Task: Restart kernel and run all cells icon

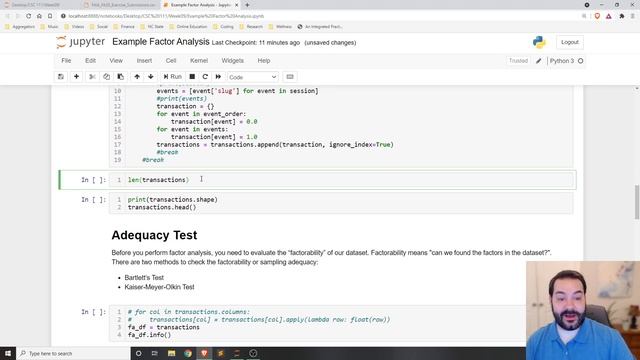Action: (218, 77)
